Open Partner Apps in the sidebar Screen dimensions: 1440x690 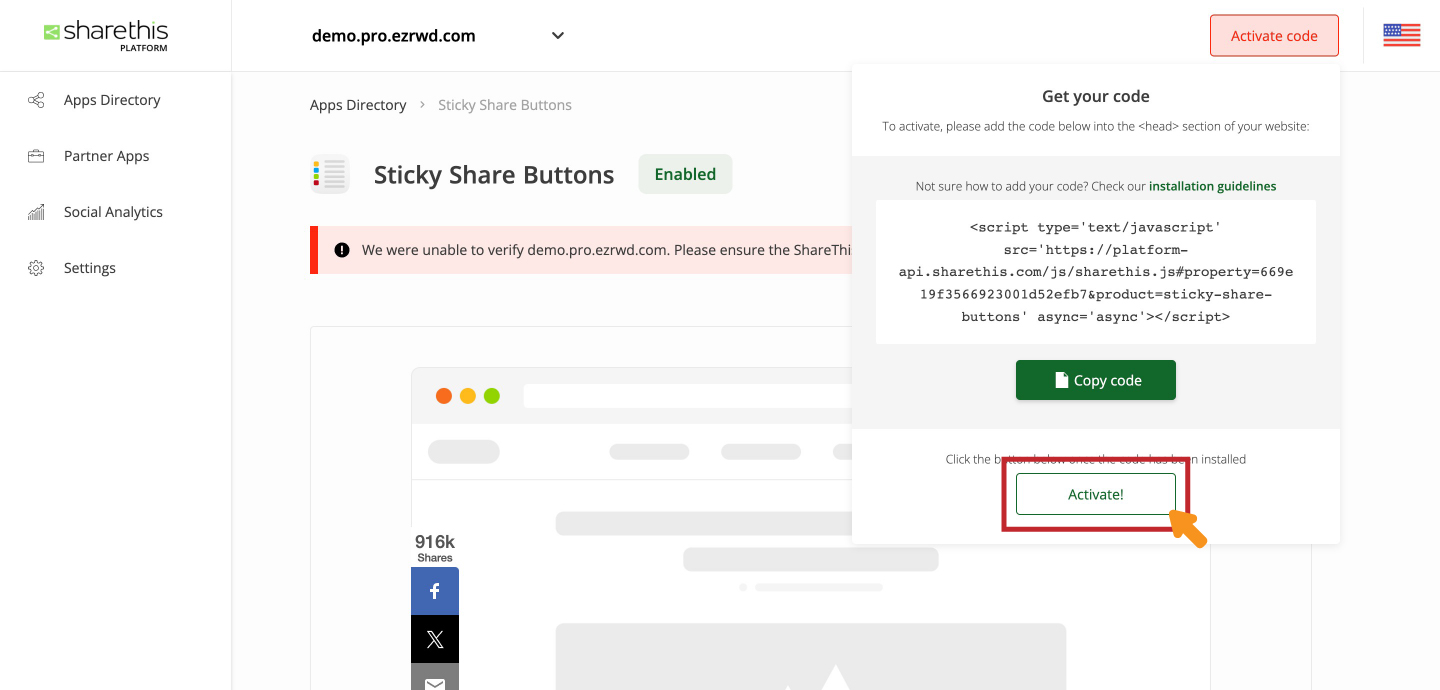click(x=106, y=156)
